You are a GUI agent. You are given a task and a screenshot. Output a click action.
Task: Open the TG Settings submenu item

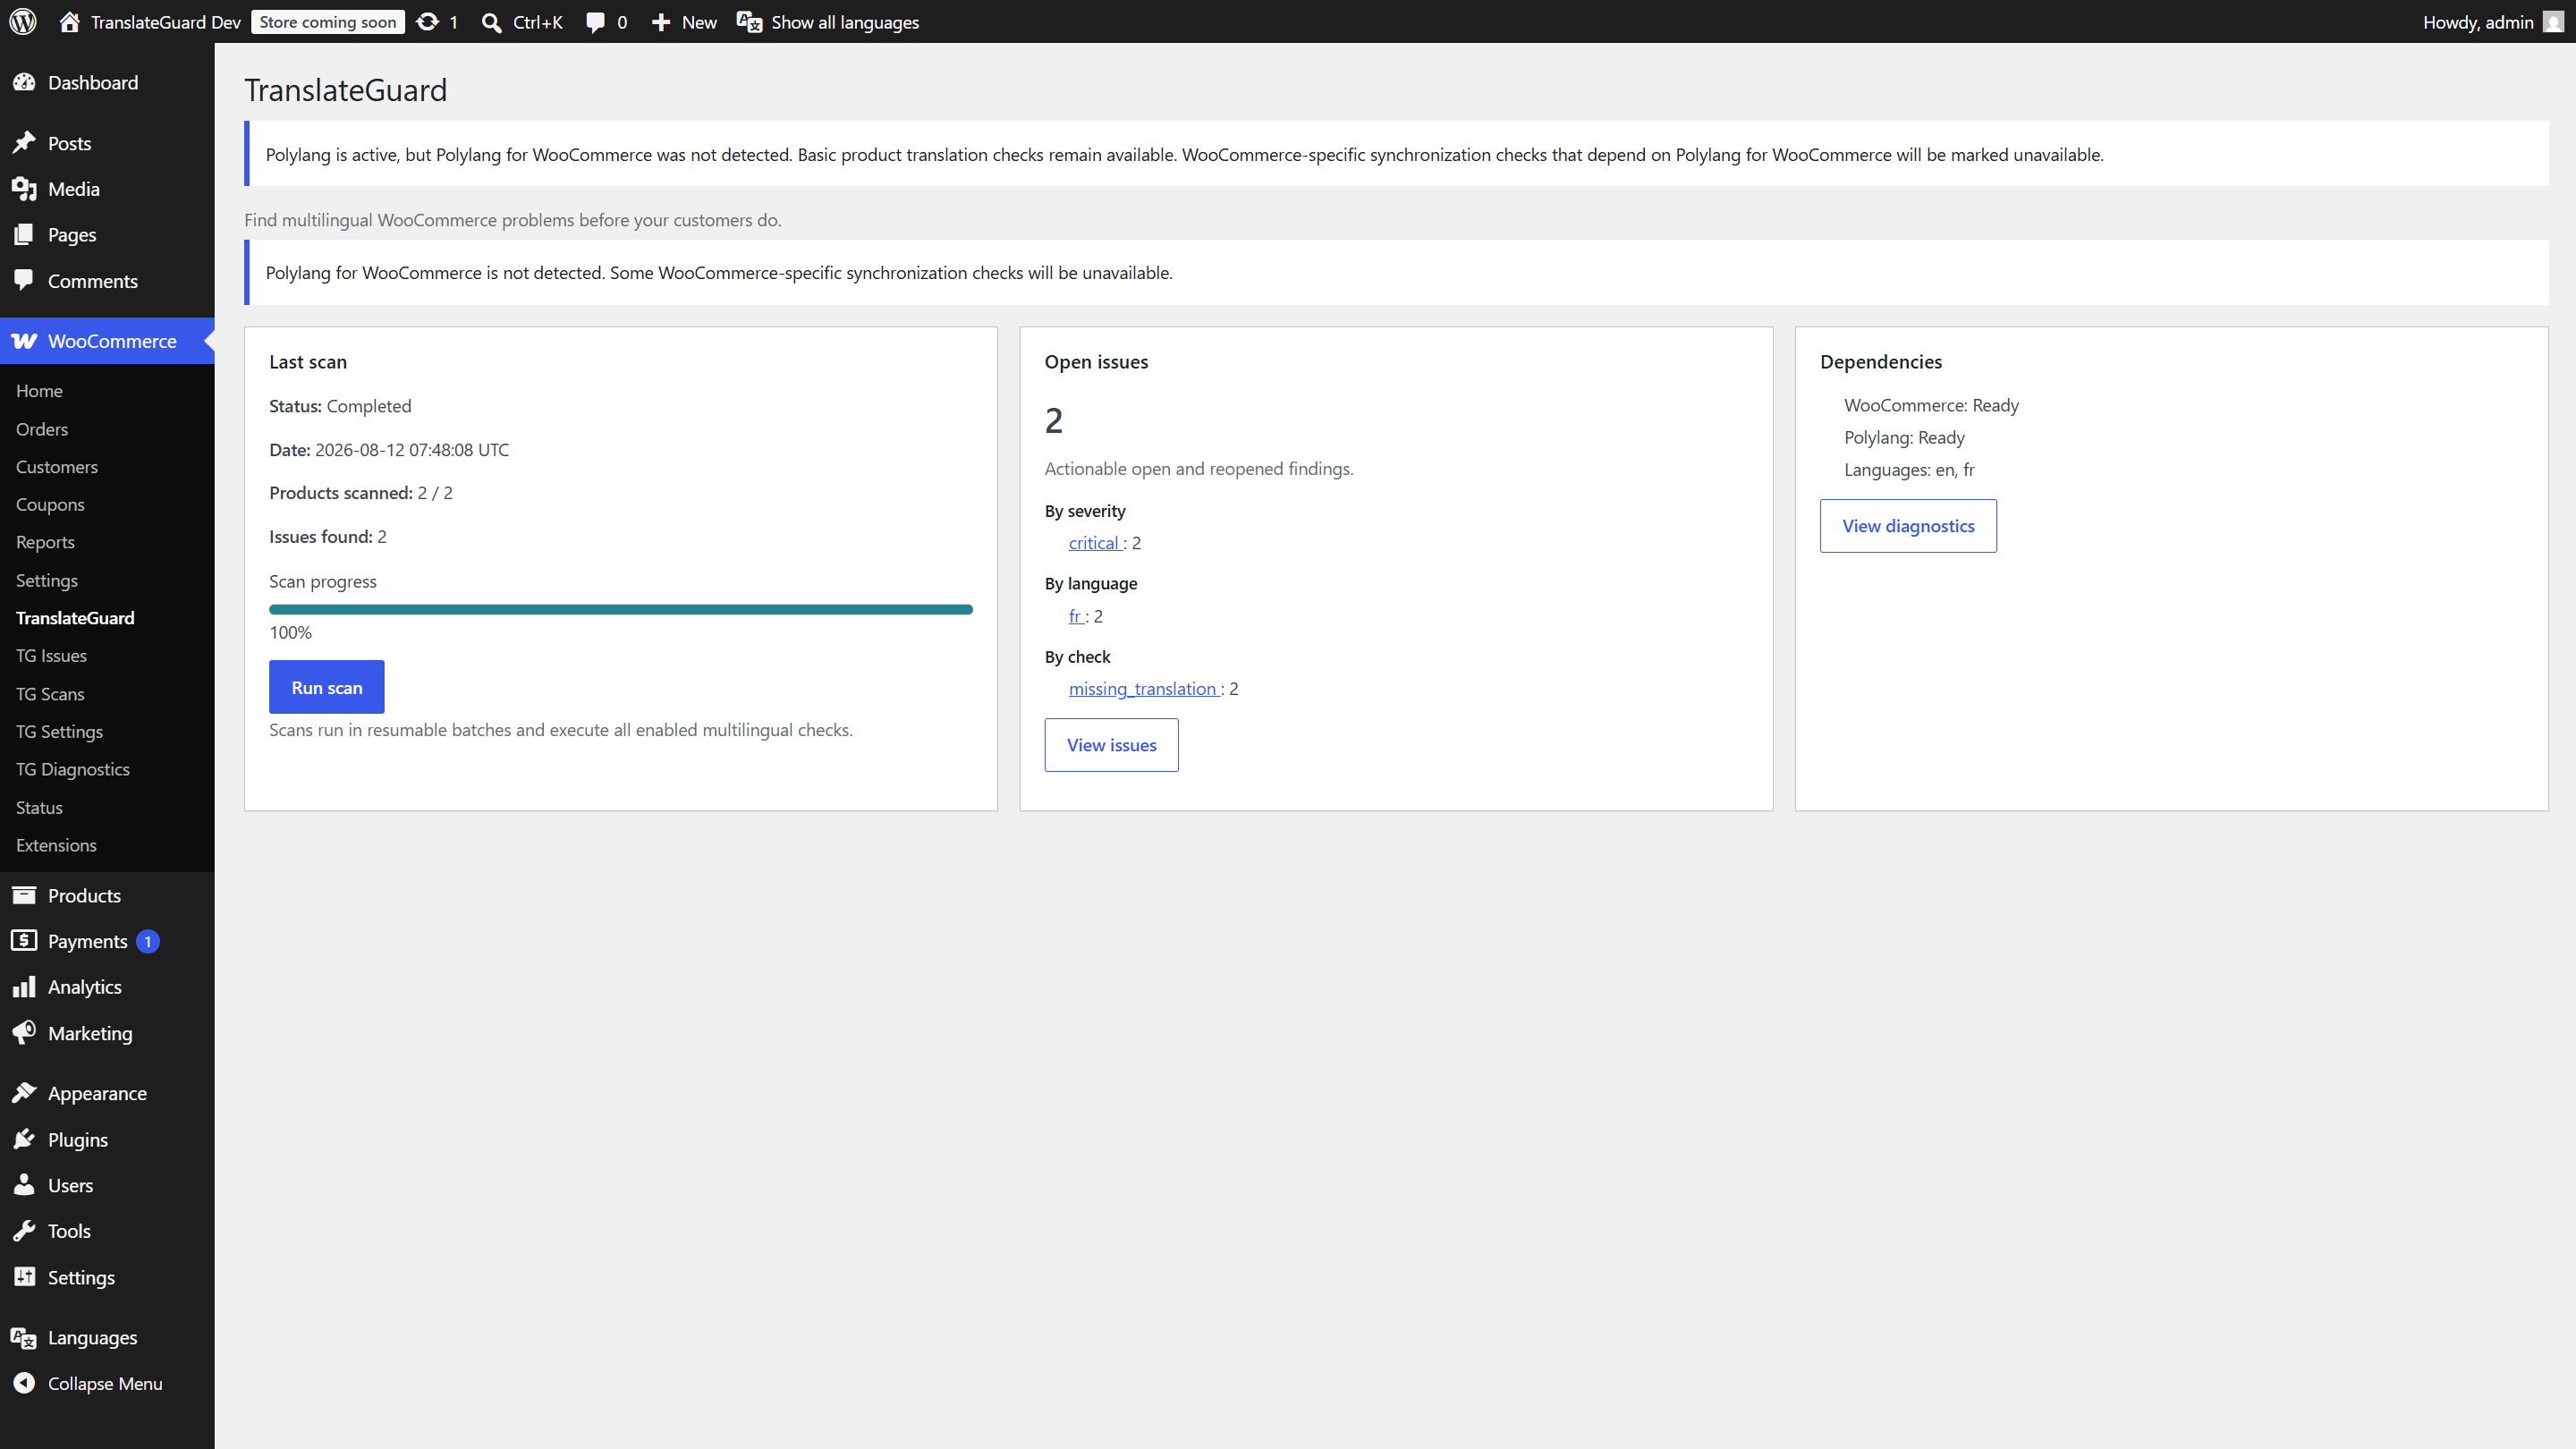[x=59, y=732]
